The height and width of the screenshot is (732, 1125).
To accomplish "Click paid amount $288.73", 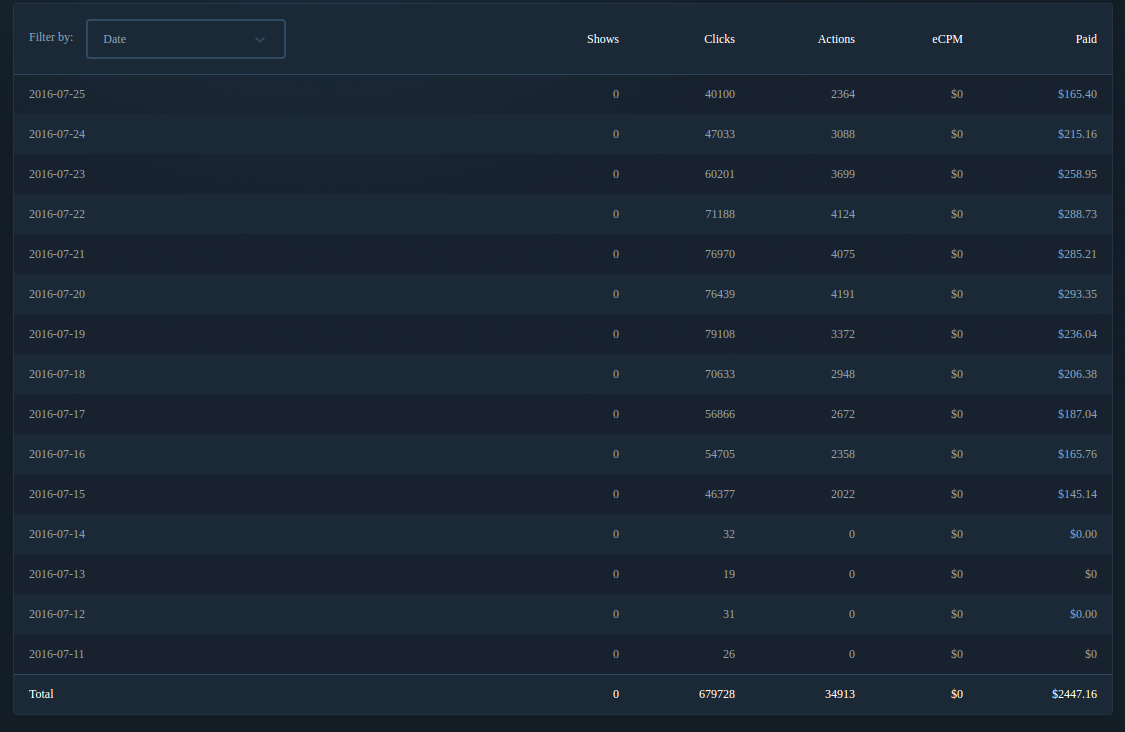I will click(1077, 214).
